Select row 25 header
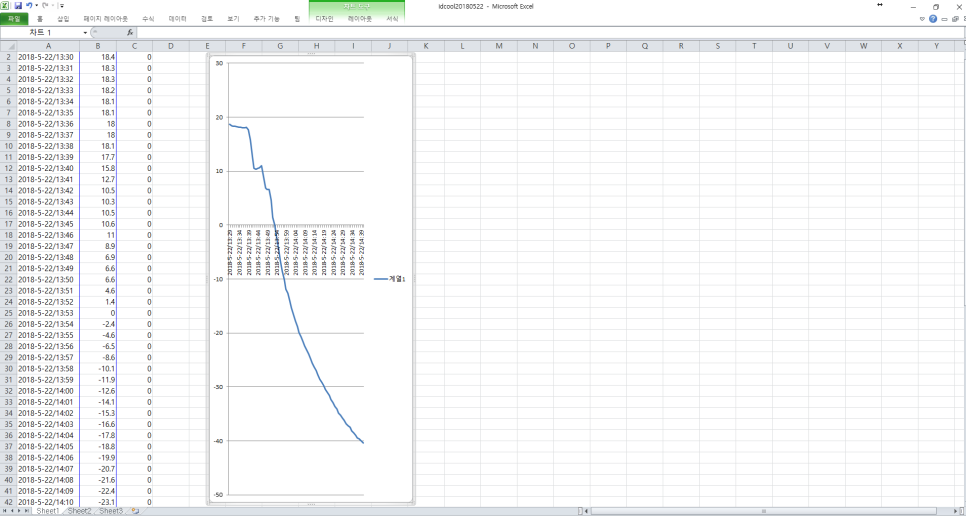 point(9,313)
